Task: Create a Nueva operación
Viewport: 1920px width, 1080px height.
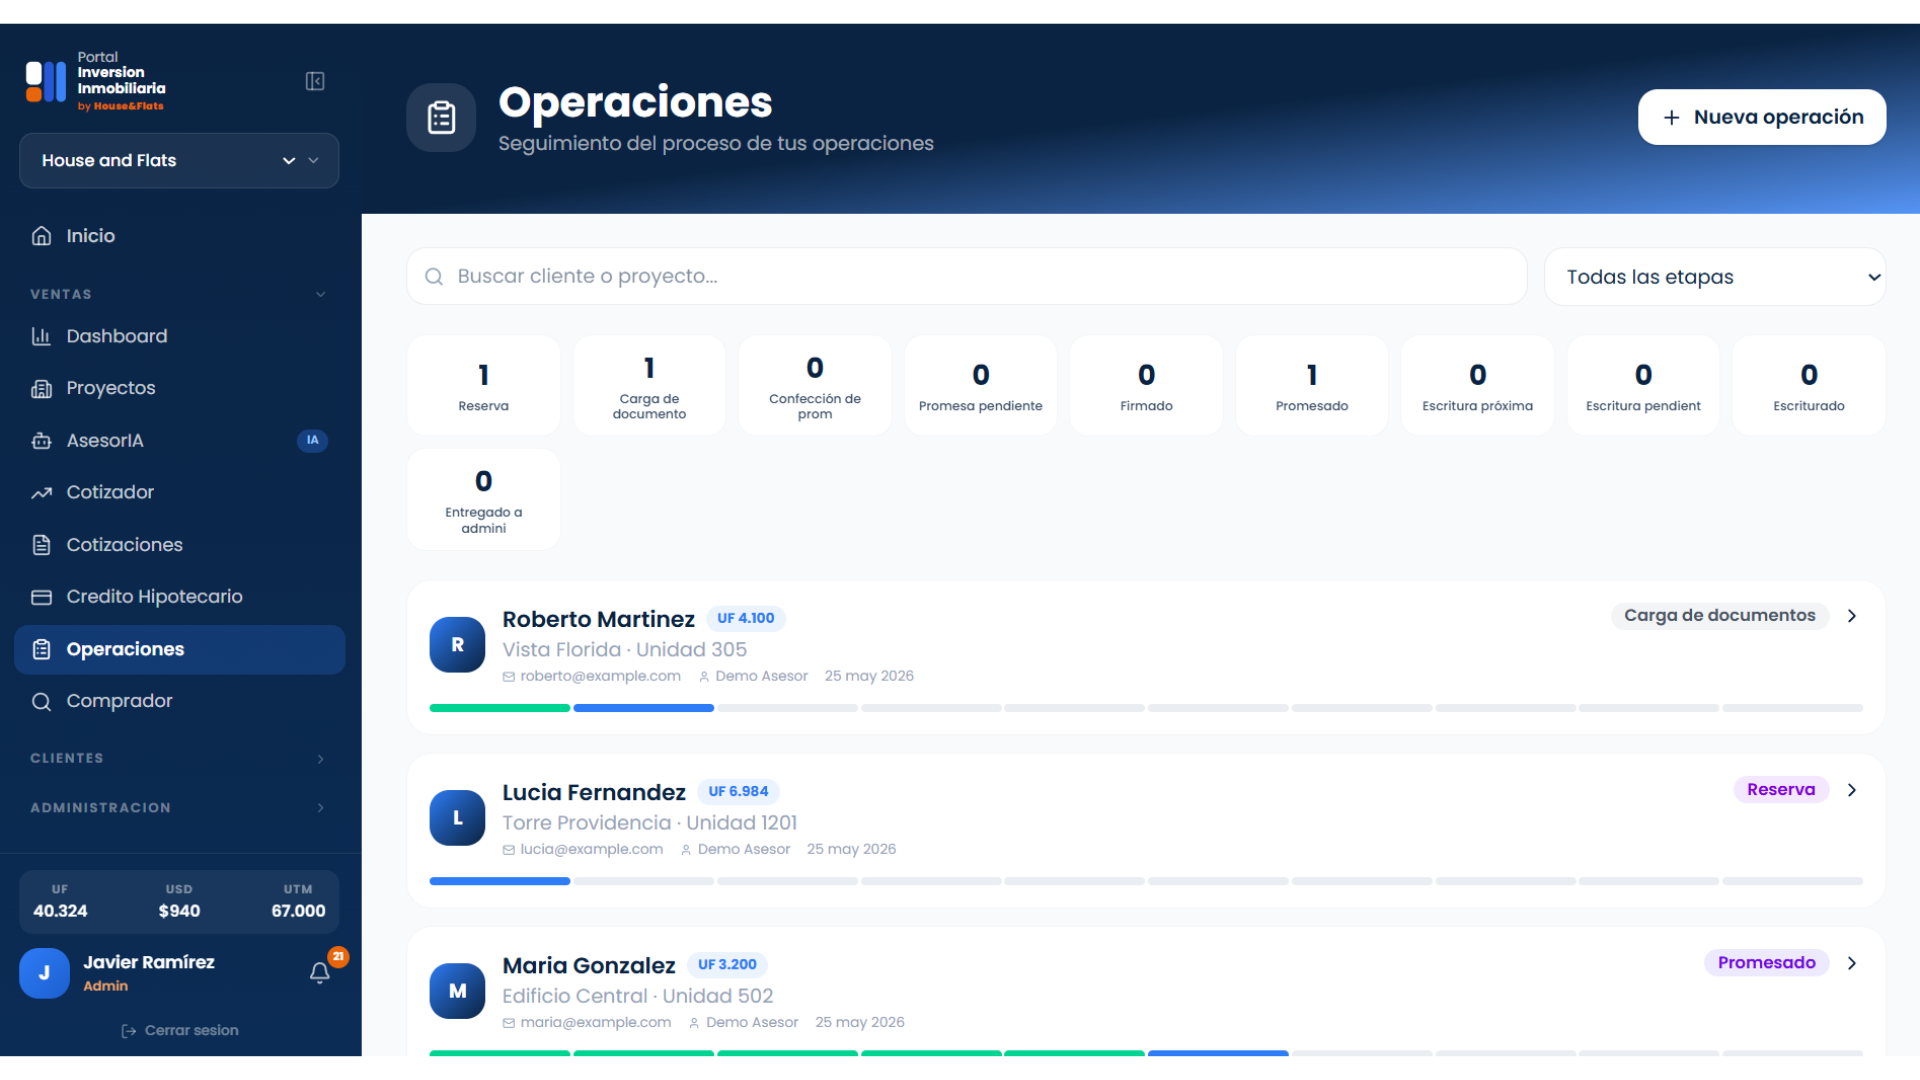Action: (x=1762, y=117)
